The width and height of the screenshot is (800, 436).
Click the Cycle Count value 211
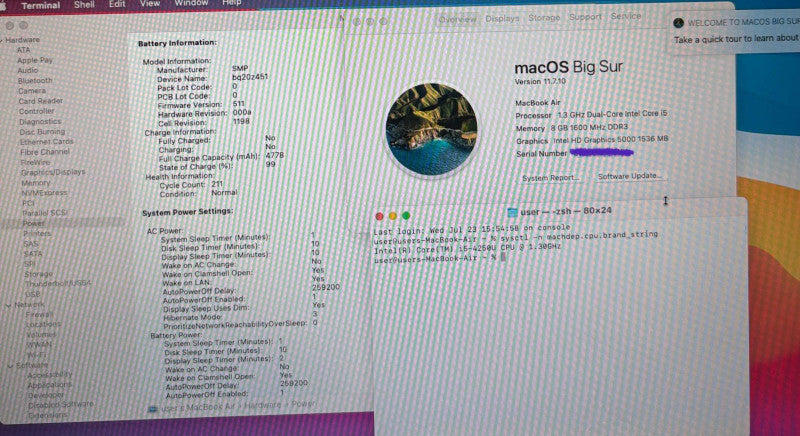tap(217, 184)
